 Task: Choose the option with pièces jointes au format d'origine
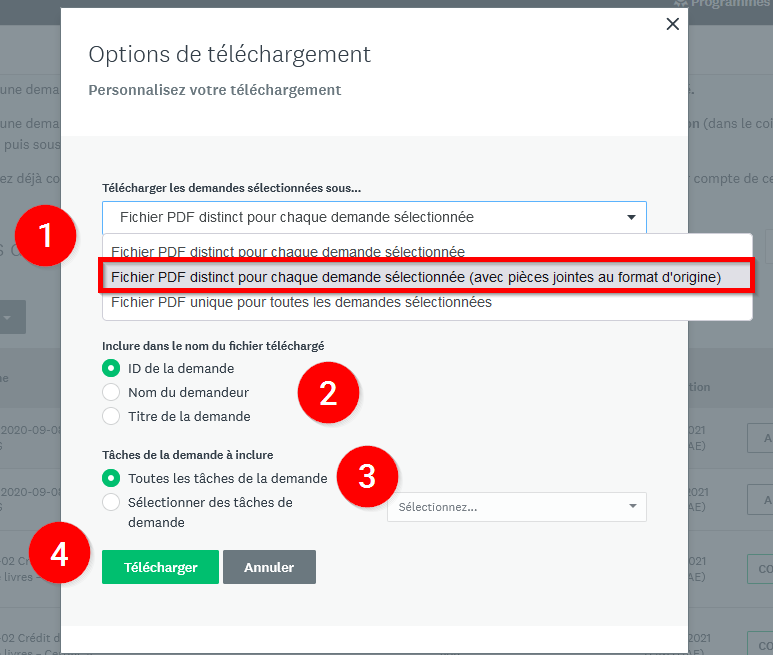[x=415, y=277]
